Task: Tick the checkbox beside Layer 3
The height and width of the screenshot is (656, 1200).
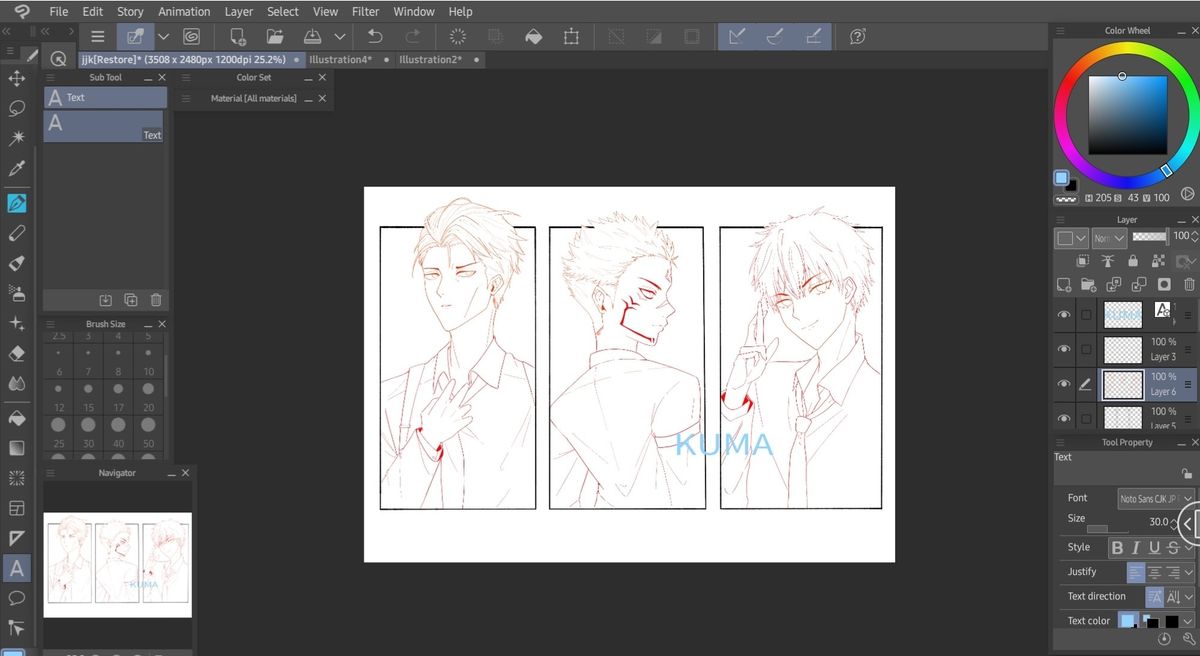Action: (1086, 349)
